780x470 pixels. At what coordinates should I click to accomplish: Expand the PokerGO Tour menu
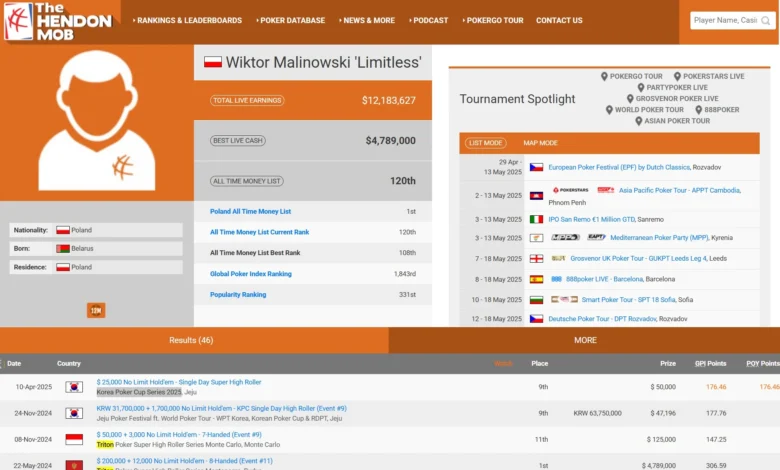click(x=493, y=20)
